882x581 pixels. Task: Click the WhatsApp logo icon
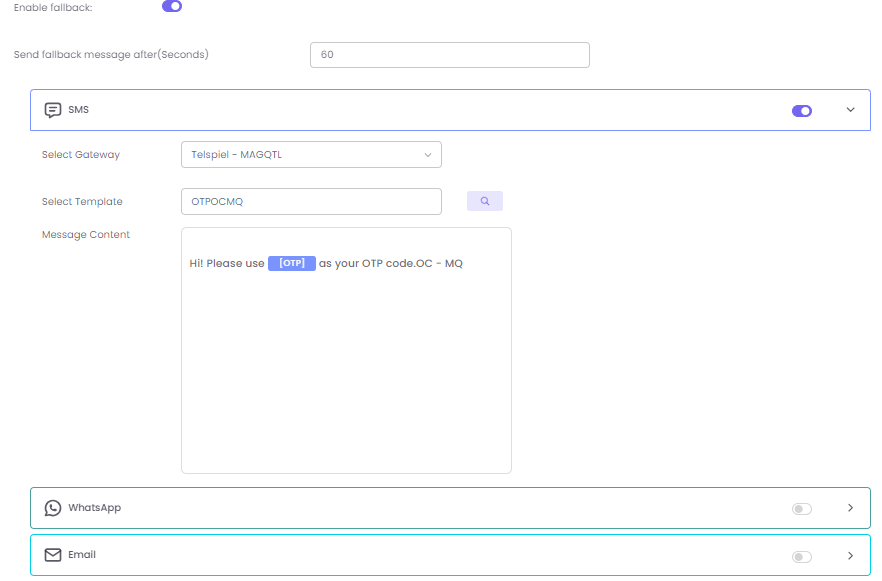(53, 508)
